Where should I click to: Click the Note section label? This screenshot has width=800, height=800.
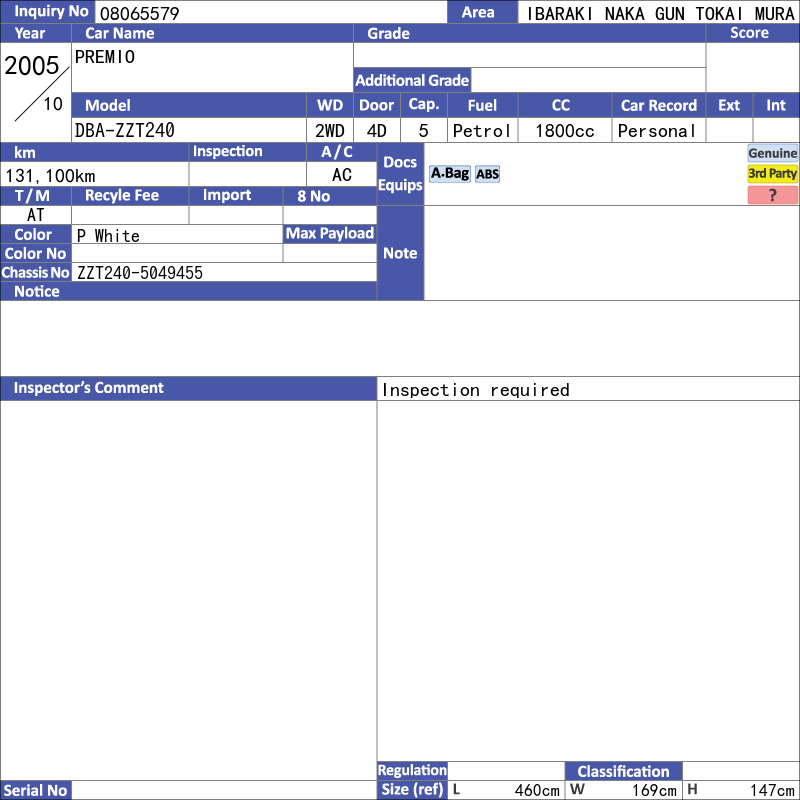tap(400, 253)
